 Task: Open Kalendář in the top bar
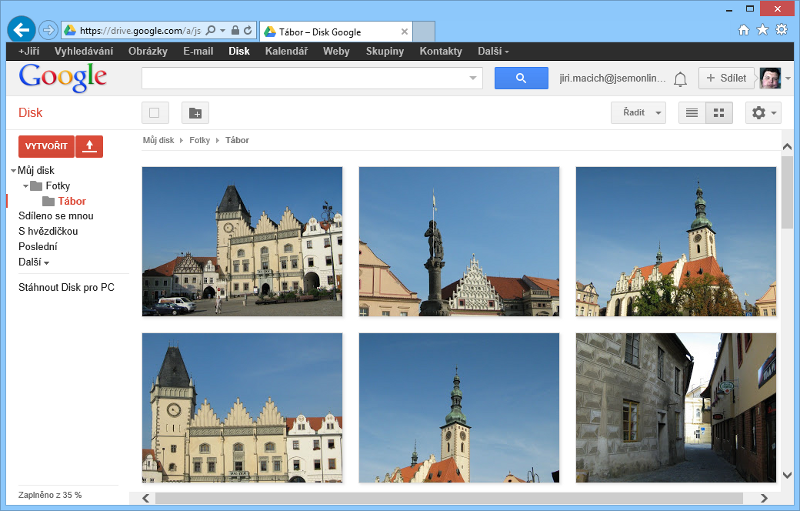[286, 51]
